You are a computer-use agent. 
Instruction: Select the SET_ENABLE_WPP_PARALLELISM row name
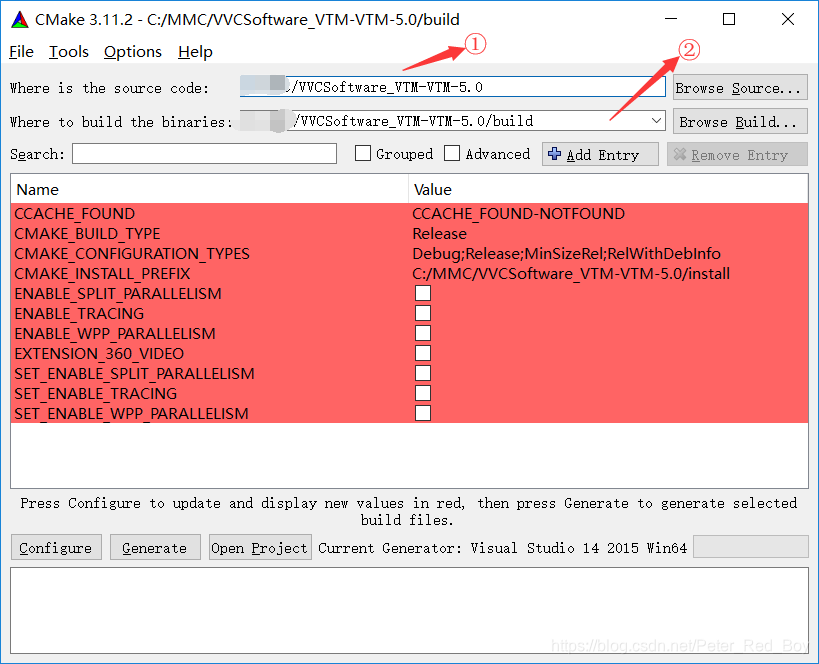[131, 413]
